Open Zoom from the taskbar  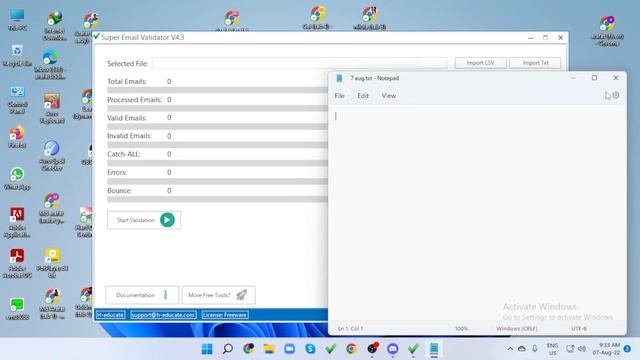[289, 349]
